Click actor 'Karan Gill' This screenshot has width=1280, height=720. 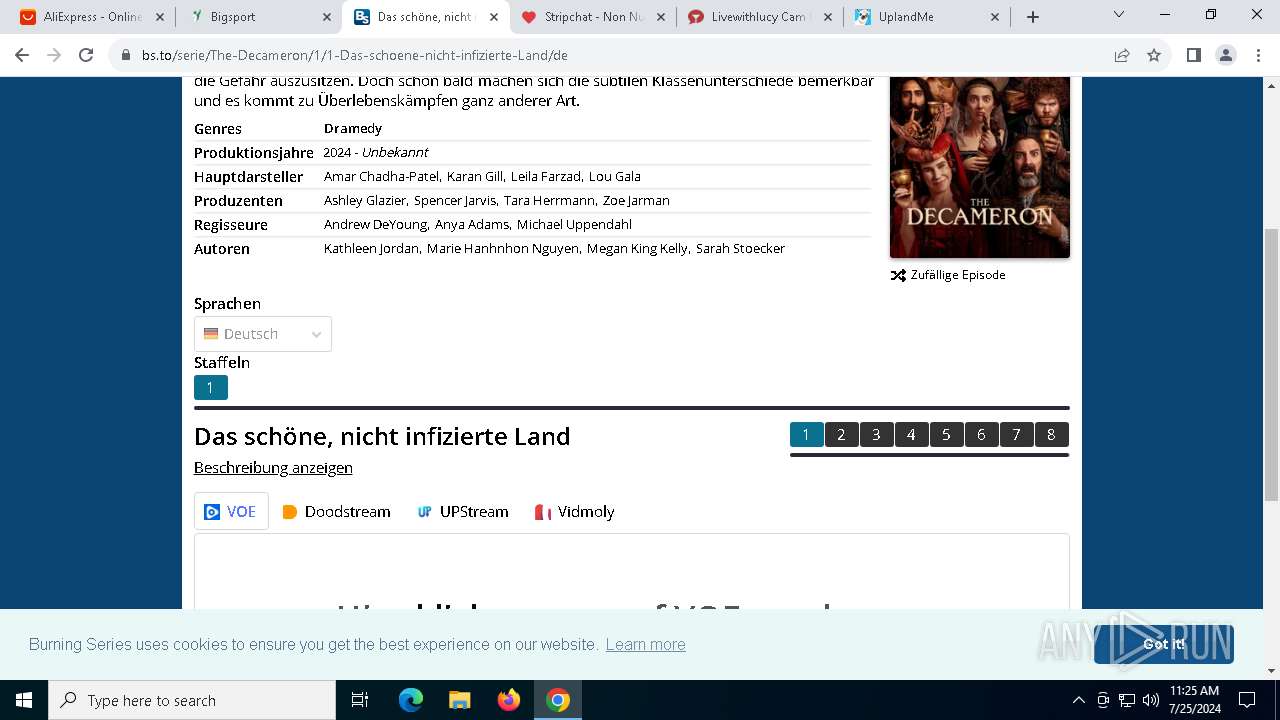point(475,176)
